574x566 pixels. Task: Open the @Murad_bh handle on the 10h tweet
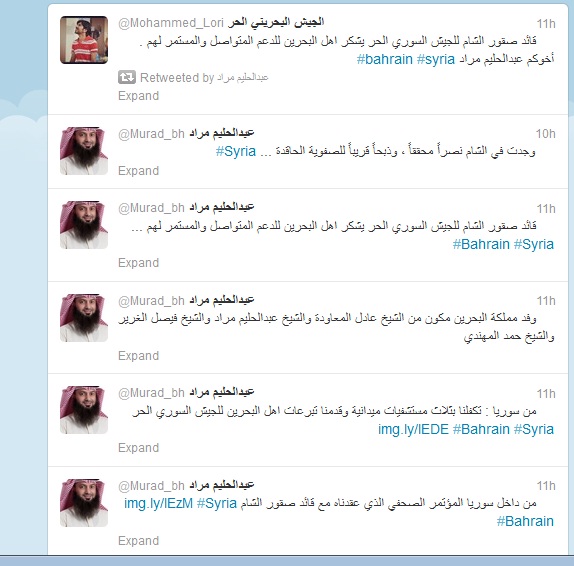(x=151, y=134)
